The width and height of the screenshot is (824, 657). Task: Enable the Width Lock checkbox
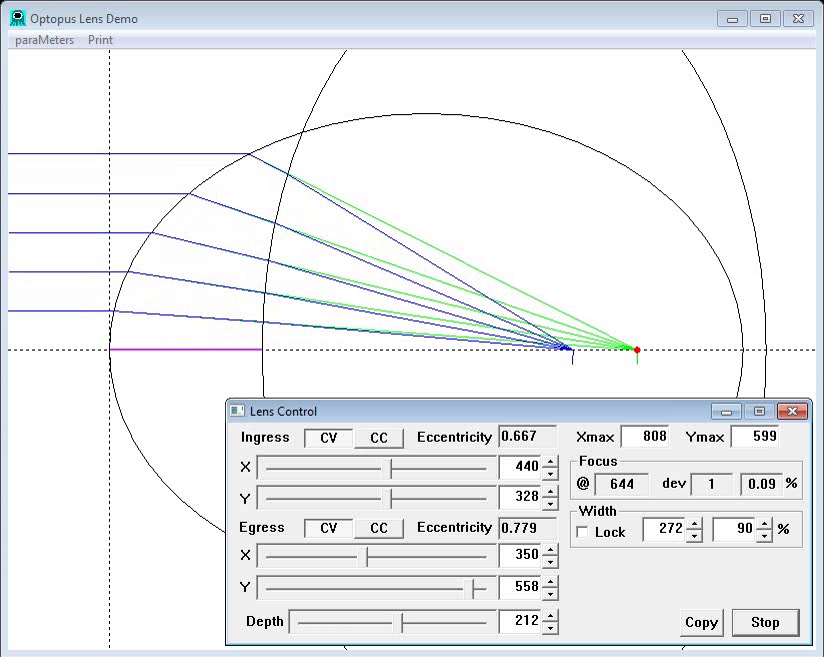tap(582, 532)
